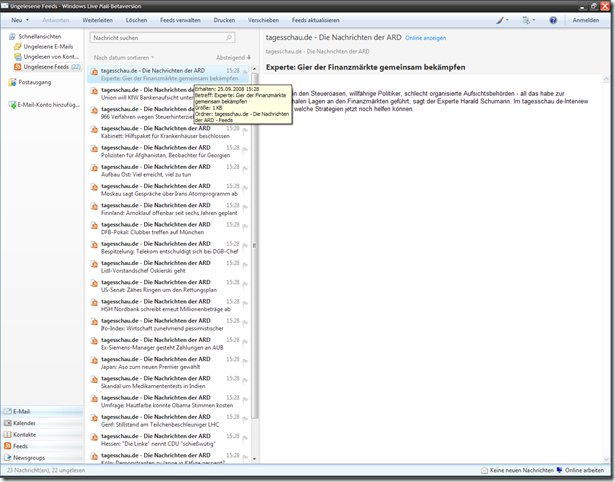Viewport: 615px width, 482px height.
Task: Click feed icon of US-Senat message
Action: (x=94, y=283)
